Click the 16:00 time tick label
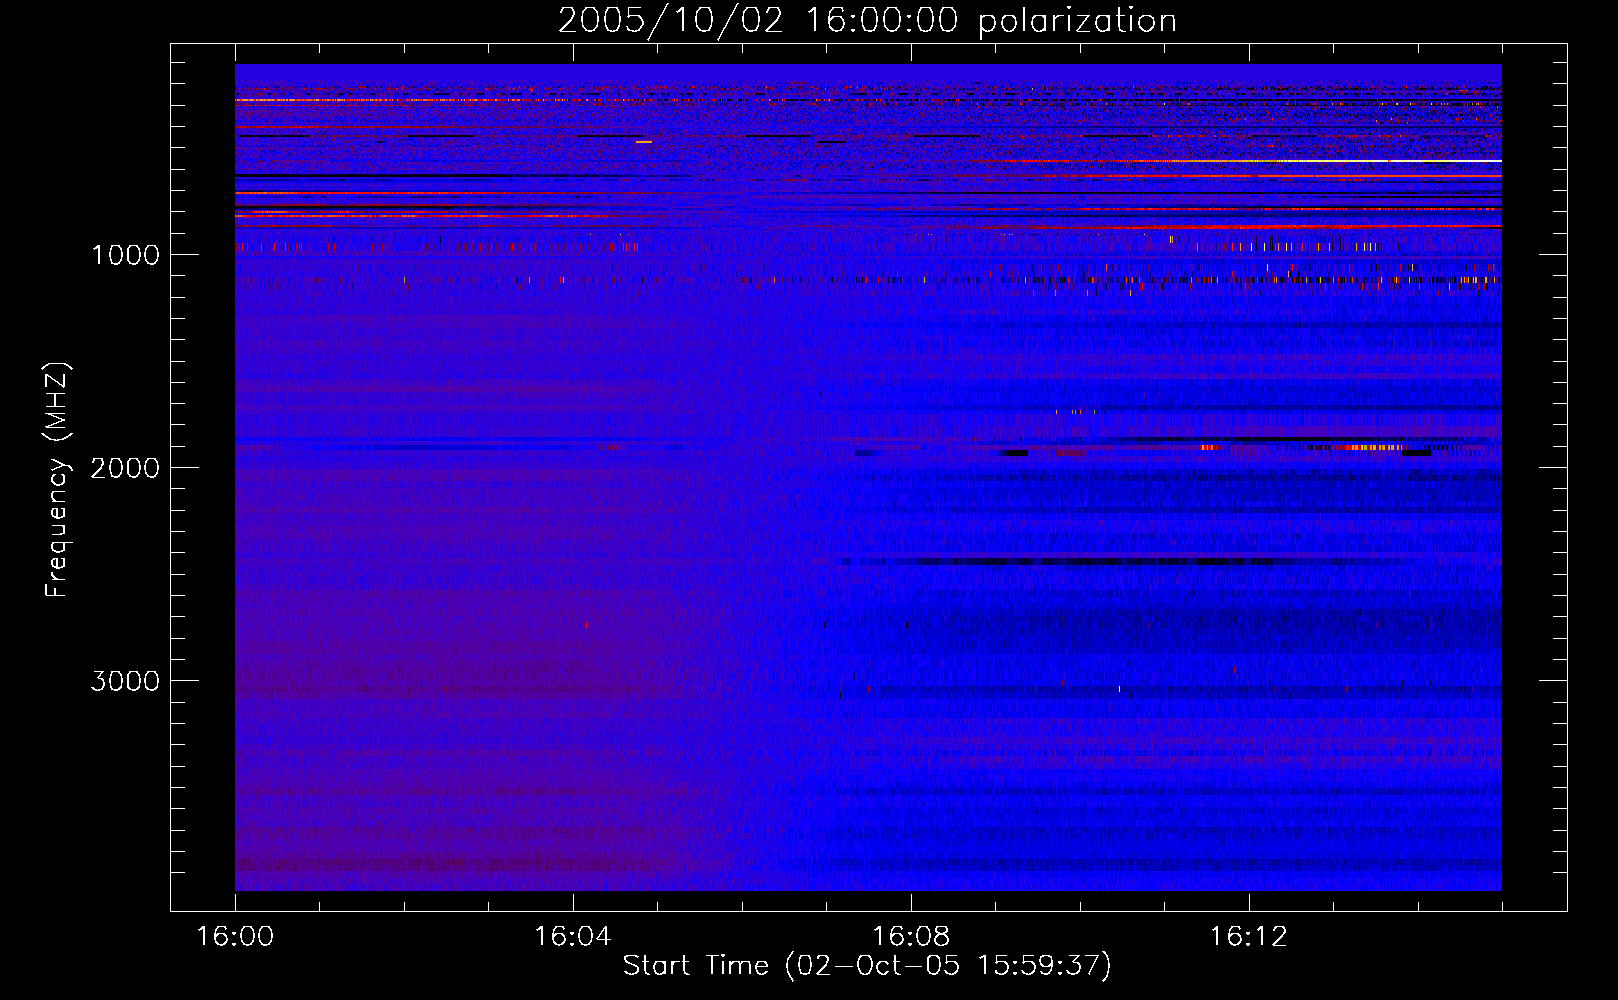 [x=235, y=937]
